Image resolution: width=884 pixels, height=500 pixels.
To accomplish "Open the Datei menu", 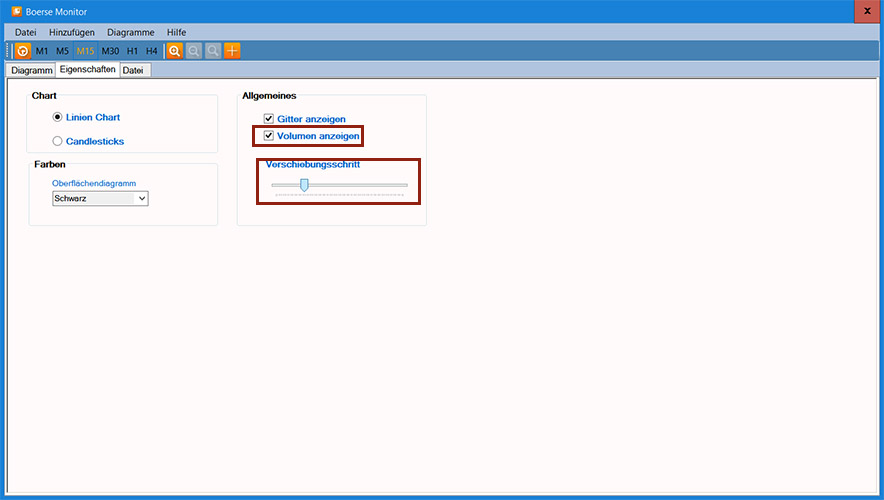I will 25,32.
